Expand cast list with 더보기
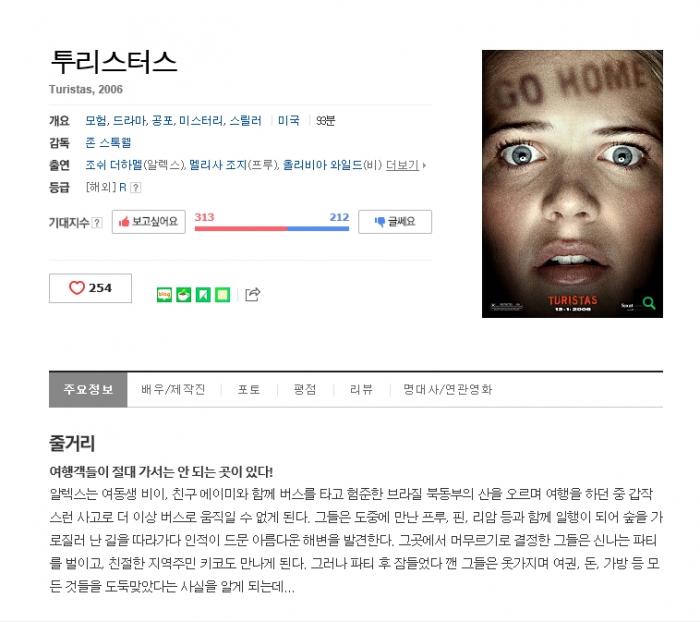700x622 pixels. point(405,165)
